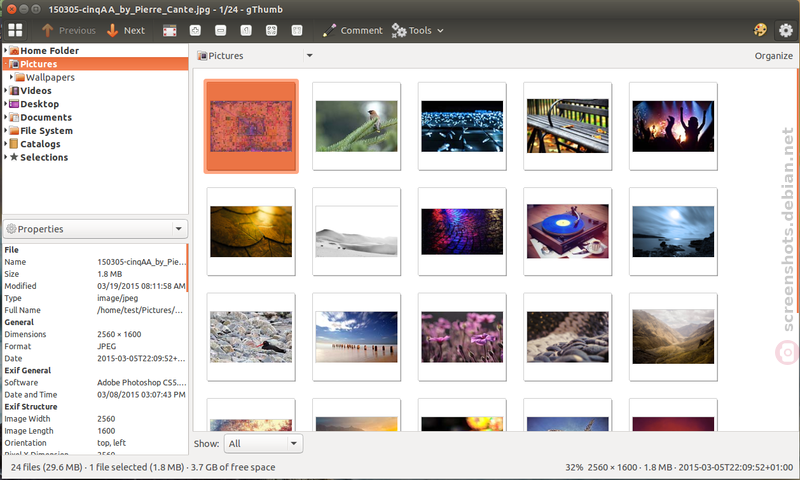Select the colorful cobblestone thumbnail
This screenshot has height=480, width=800.
(462, 232)
